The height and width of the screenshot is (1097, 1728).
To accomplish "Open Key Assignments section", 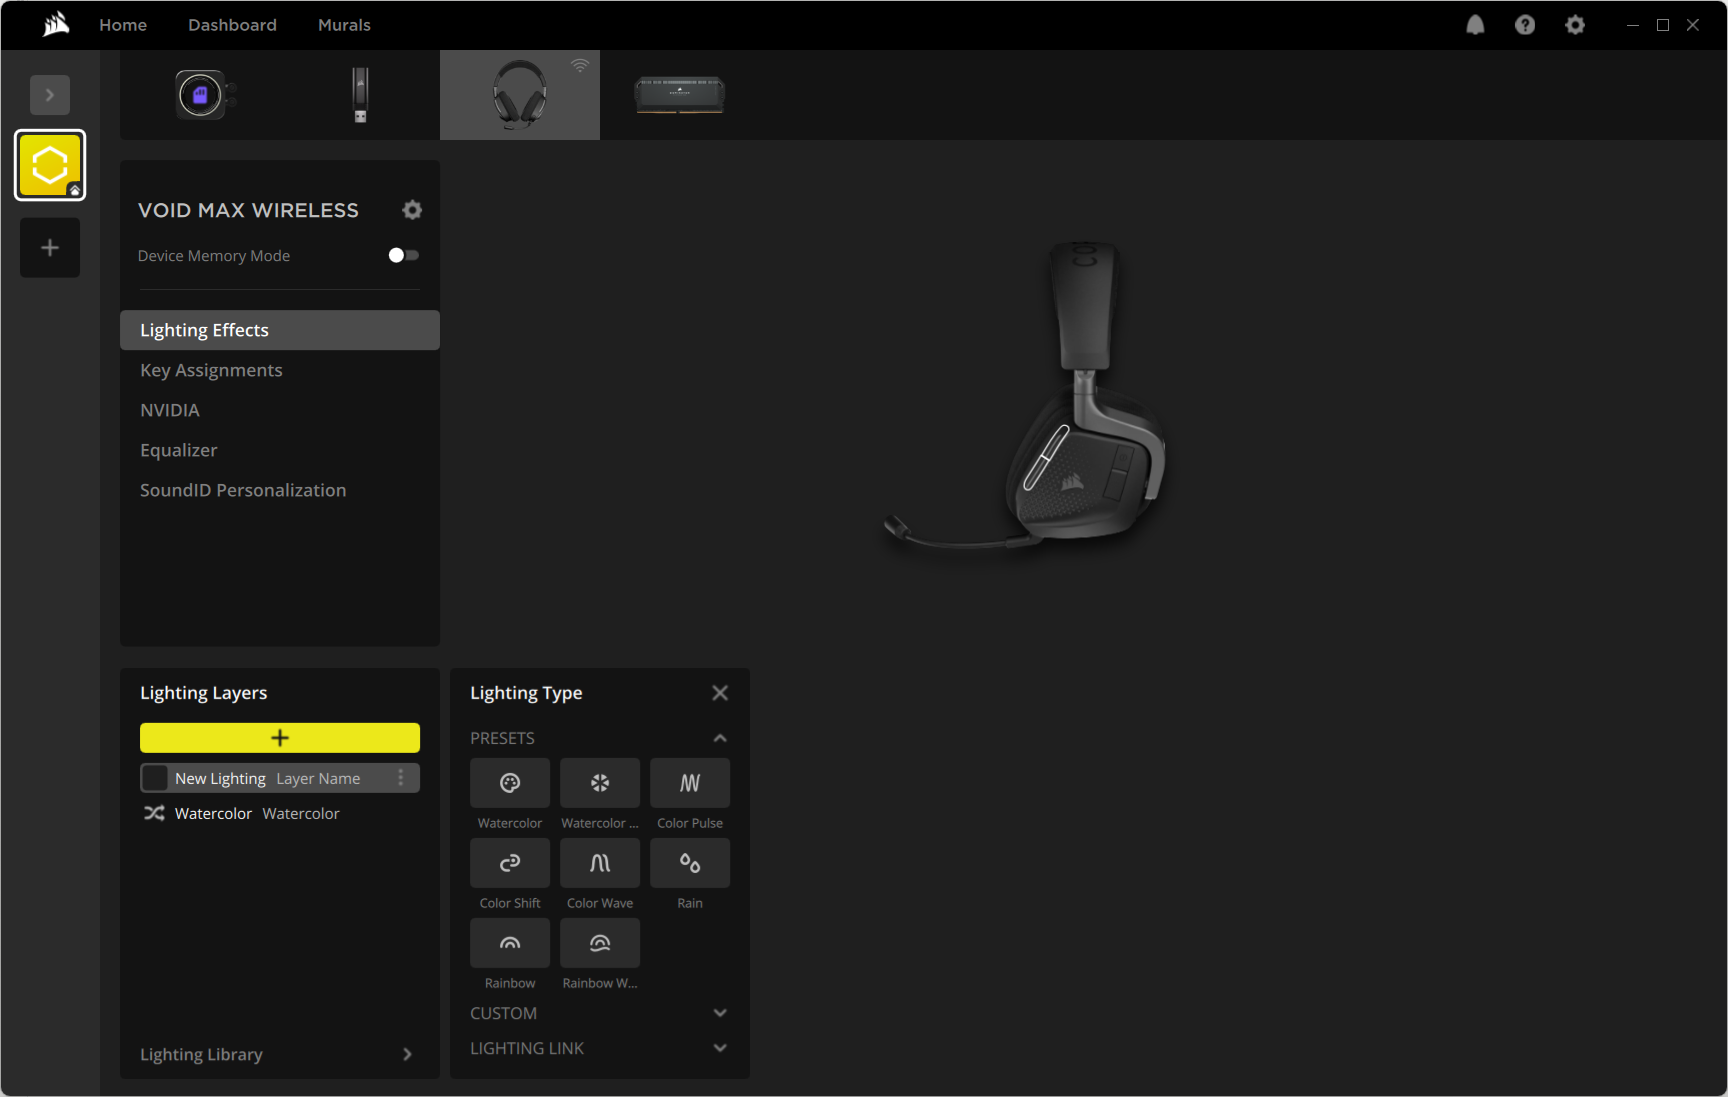I will point(280,370).
